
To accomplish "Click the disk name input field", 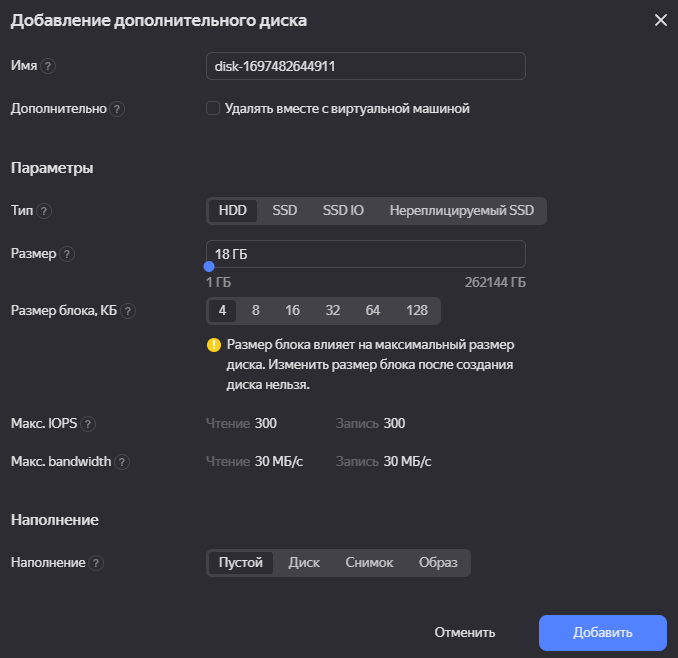I will [x=366, y=66].
